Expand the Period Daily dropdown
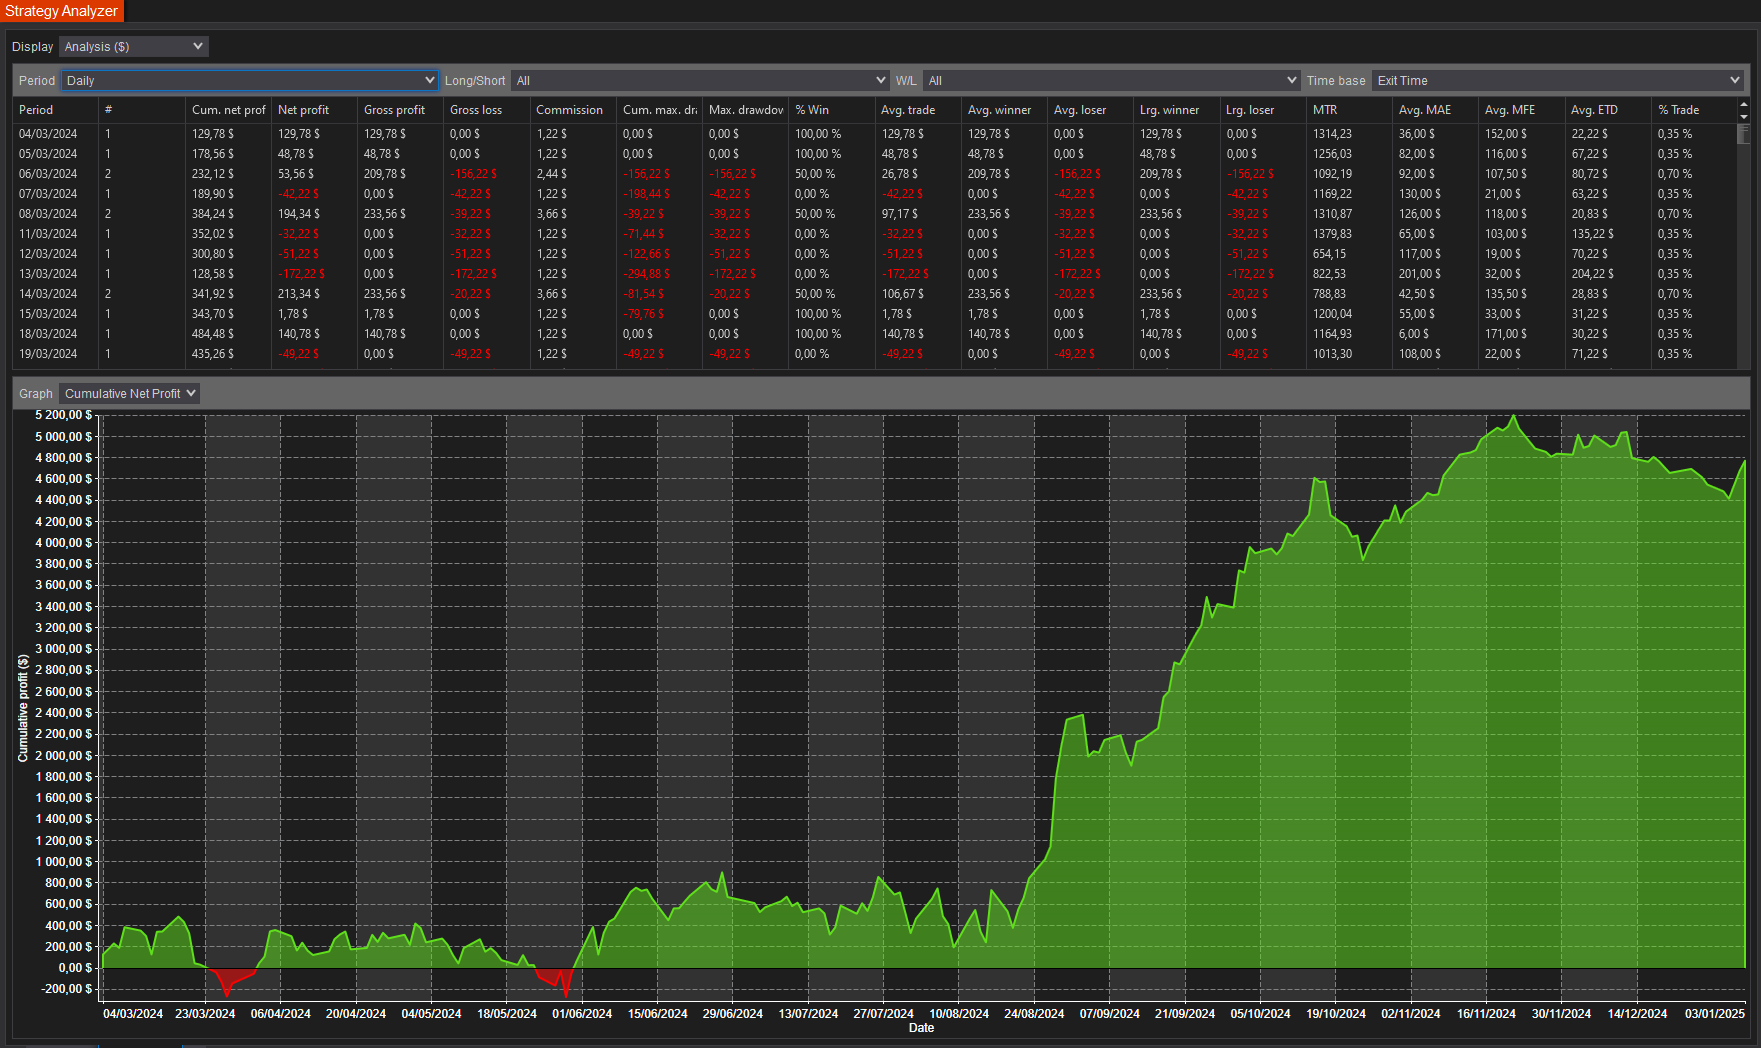 tap(250, 81)
